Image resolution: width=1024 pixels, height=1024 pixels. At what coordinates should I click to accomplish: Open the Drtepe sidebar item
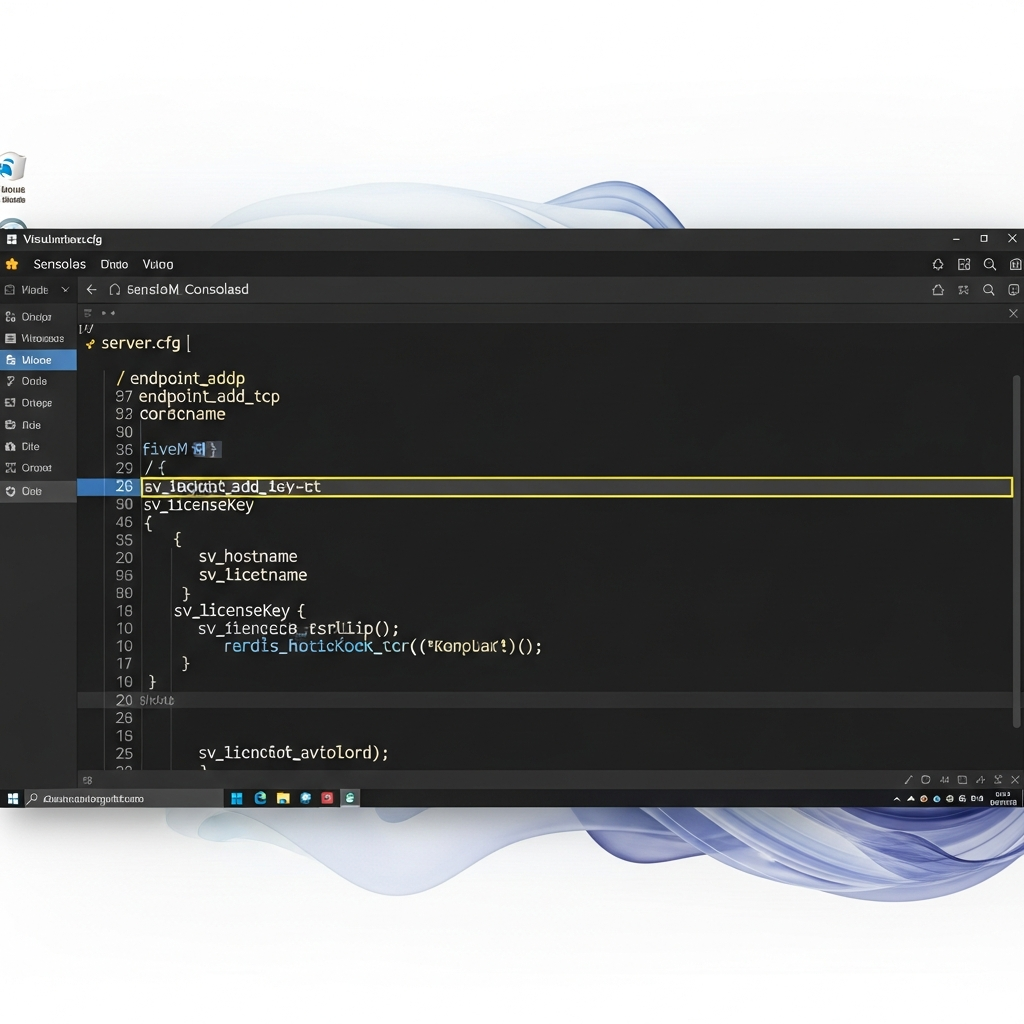coord(37,403)
